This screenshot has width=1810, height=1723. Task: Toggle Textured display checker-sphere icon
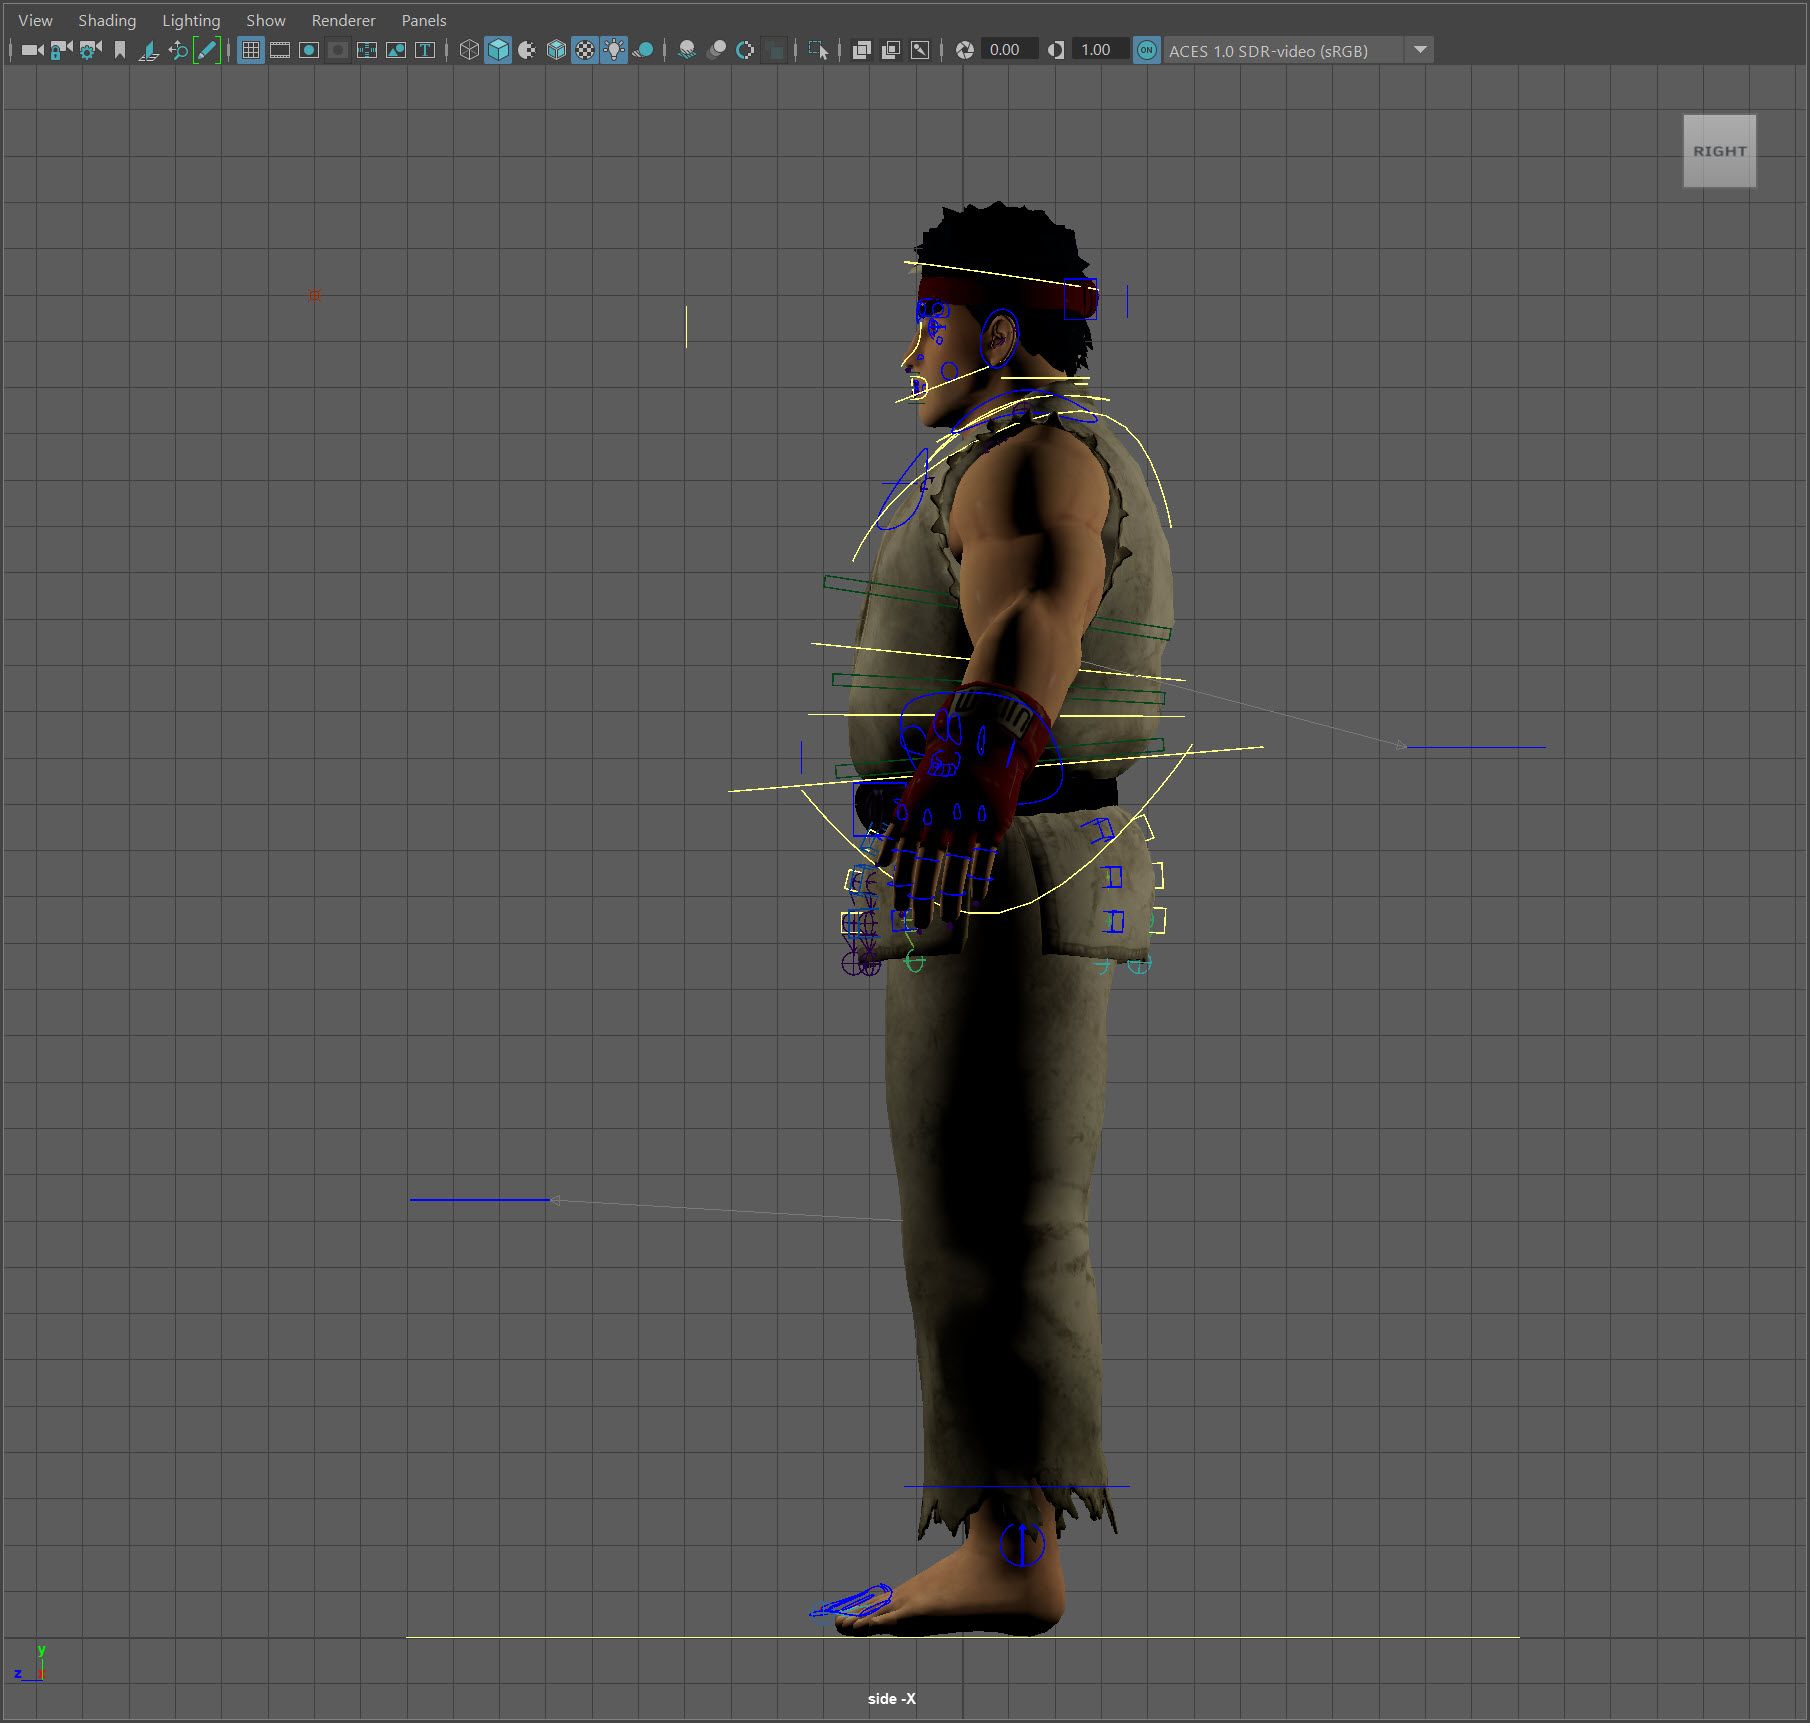click(x=585, y=50)
